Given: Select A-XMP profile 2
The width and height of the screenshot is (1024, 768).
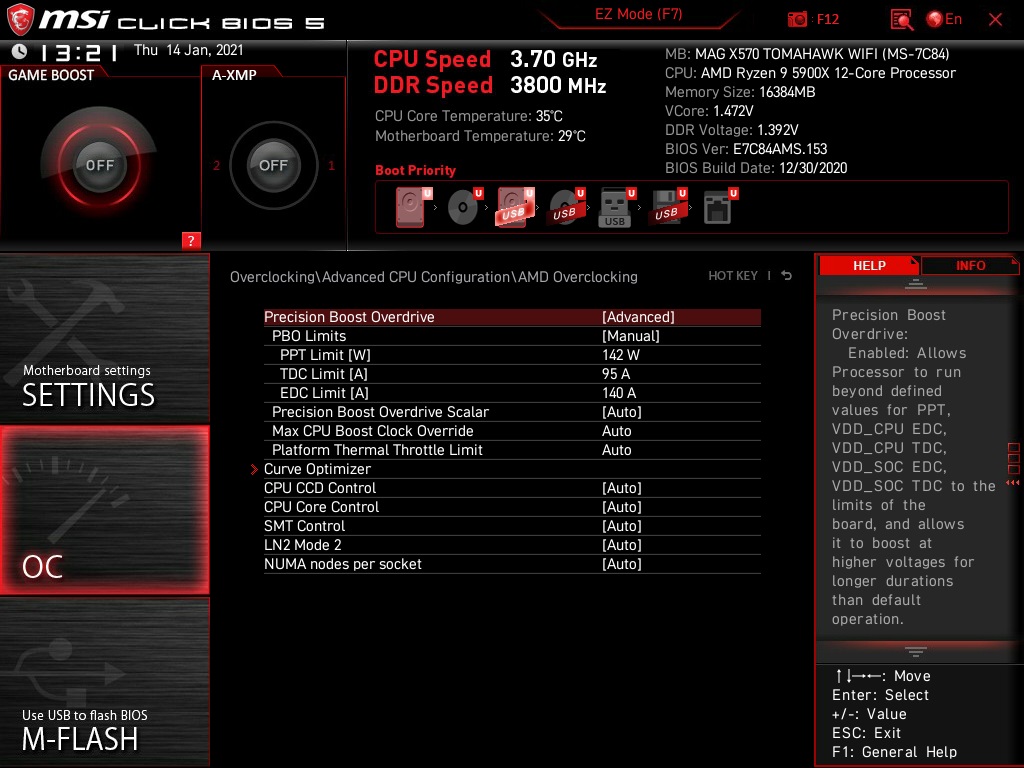Looking at the screenshot, I should [x=216, y=165].
